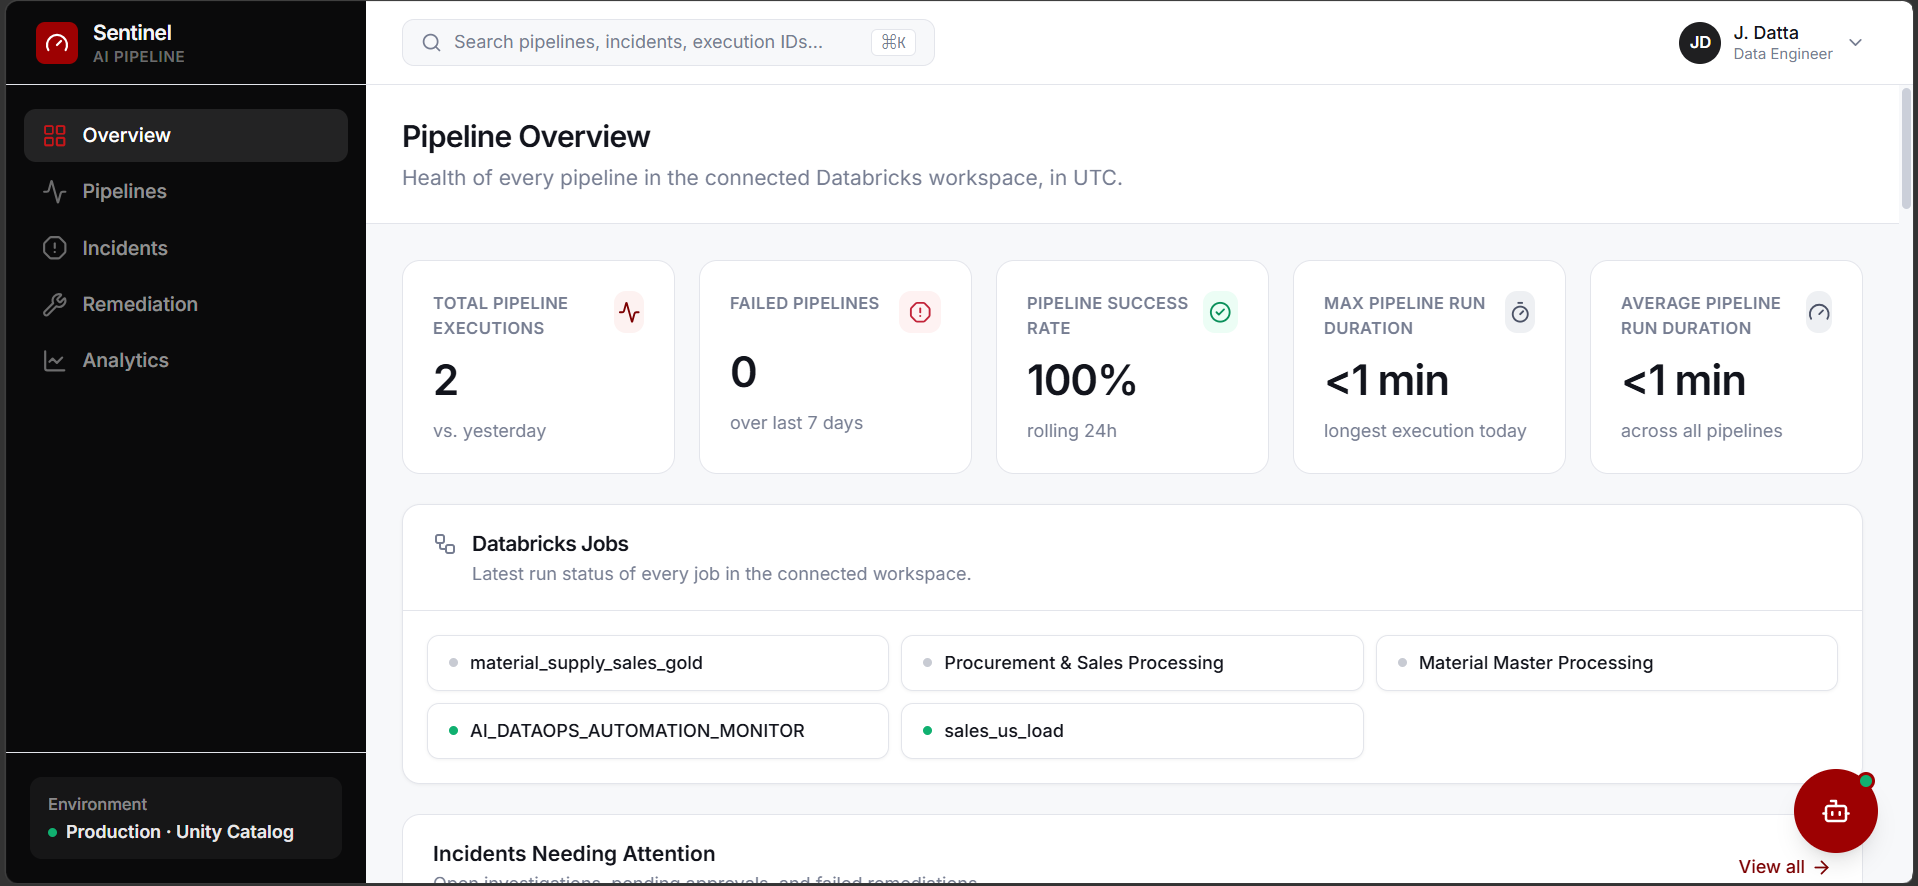The width and height of the screenshot is (1918, 886).
Task: Click the vertical page scrollbar
Action: (1906, 150)
